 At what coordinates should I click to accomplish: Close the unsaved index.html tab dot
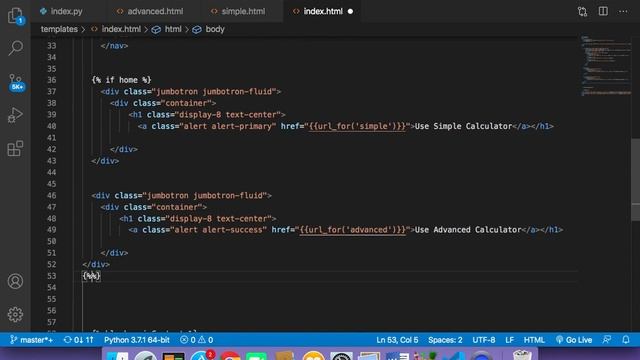tap(350, 11)
